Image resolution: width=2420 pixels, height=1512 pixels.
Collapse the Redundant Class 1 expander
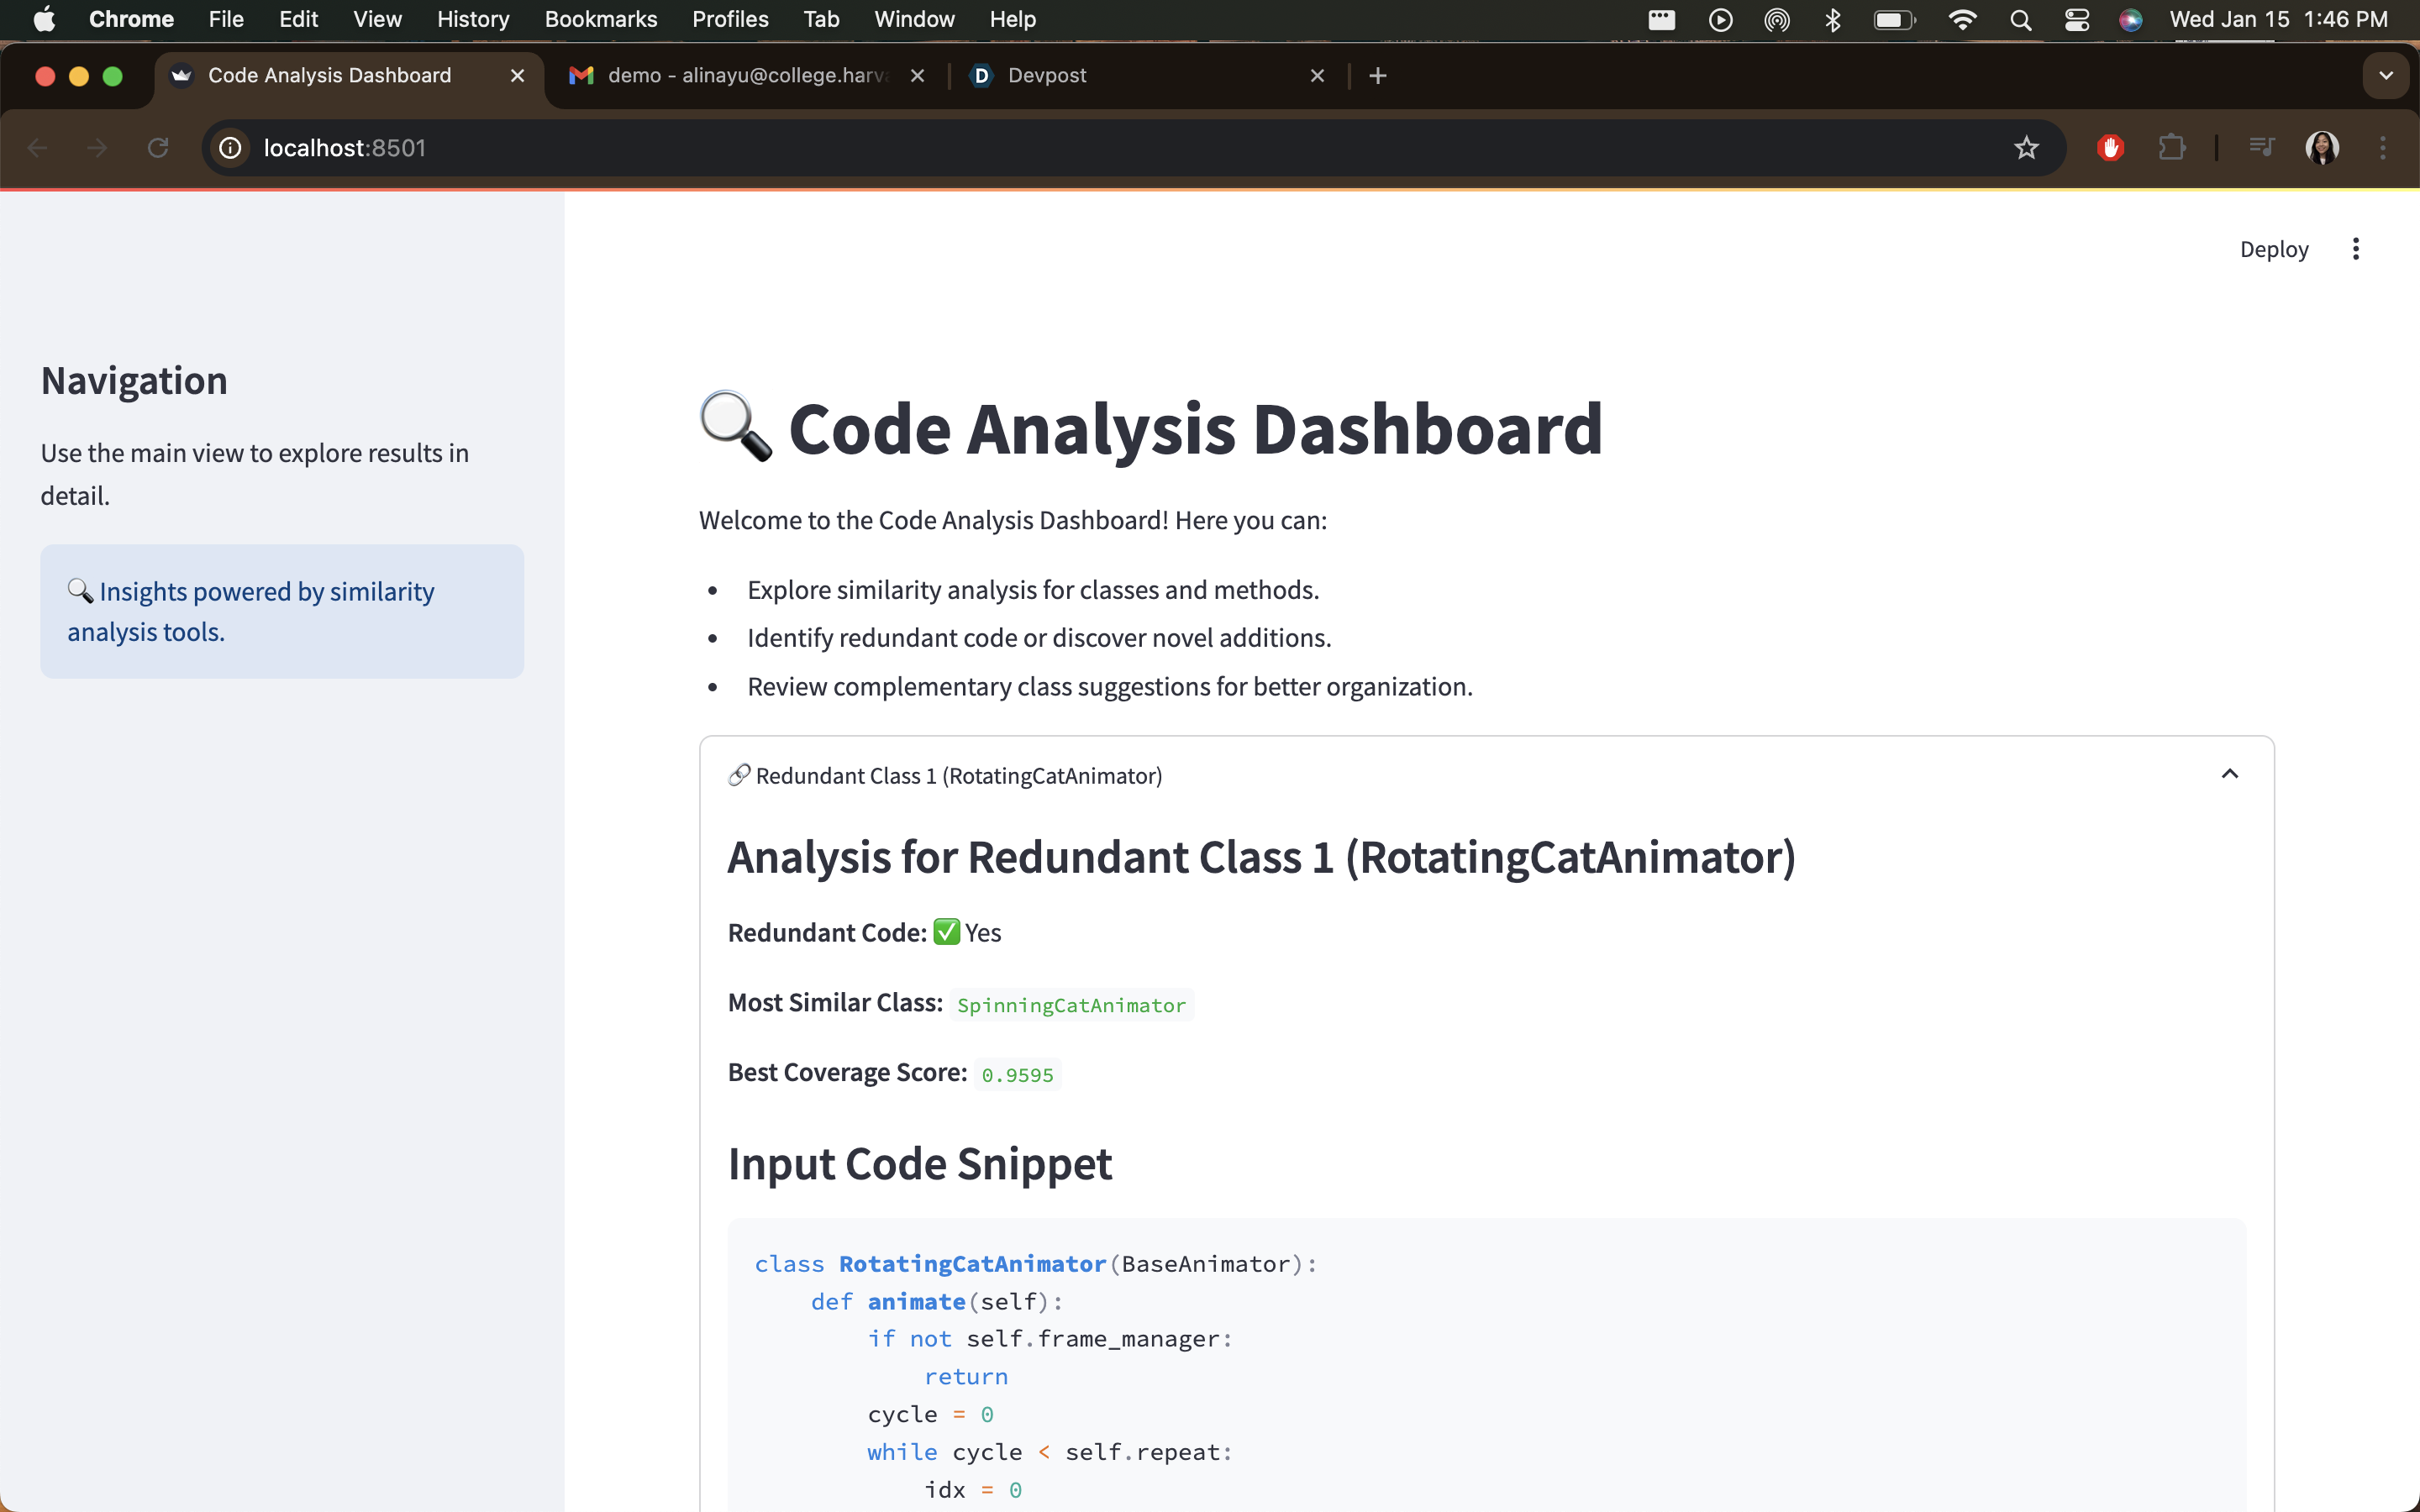point(2229,775)
